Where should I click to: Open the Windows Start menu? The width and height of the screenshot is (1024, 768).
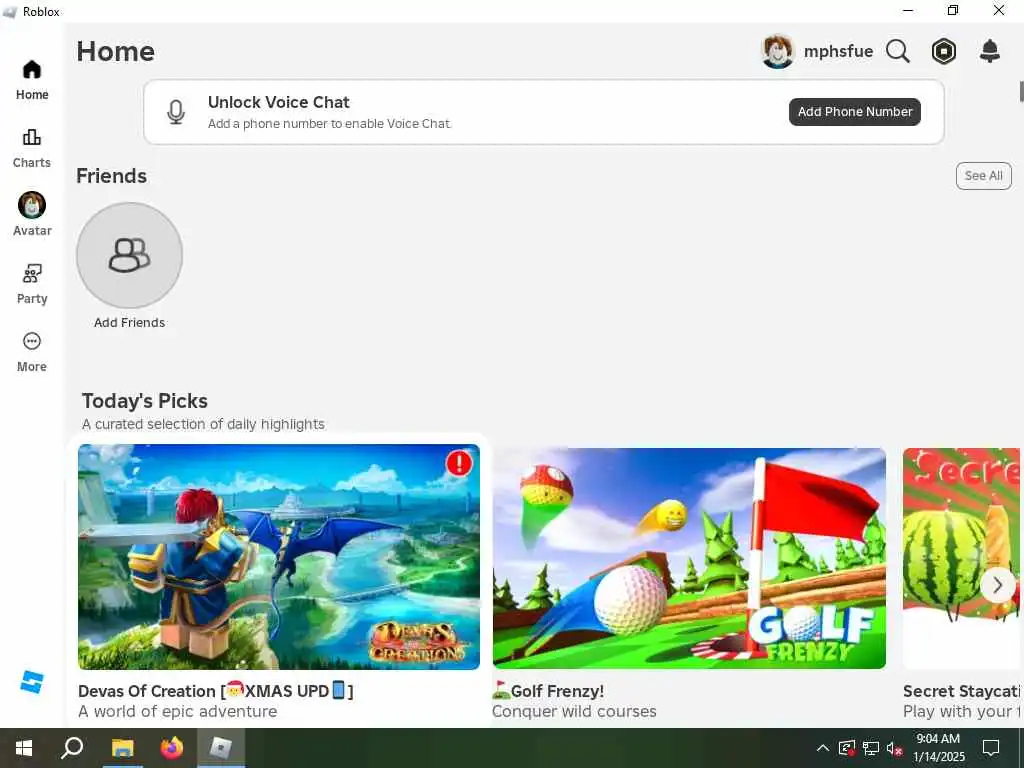pyautogui.click(x=24, y=748)
